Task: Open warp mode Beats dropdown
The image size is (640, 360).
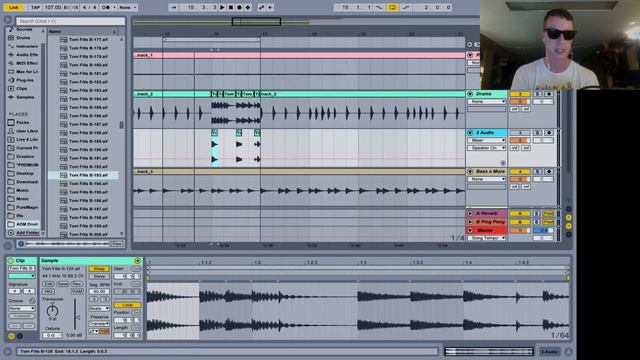Action: point(99,309)
